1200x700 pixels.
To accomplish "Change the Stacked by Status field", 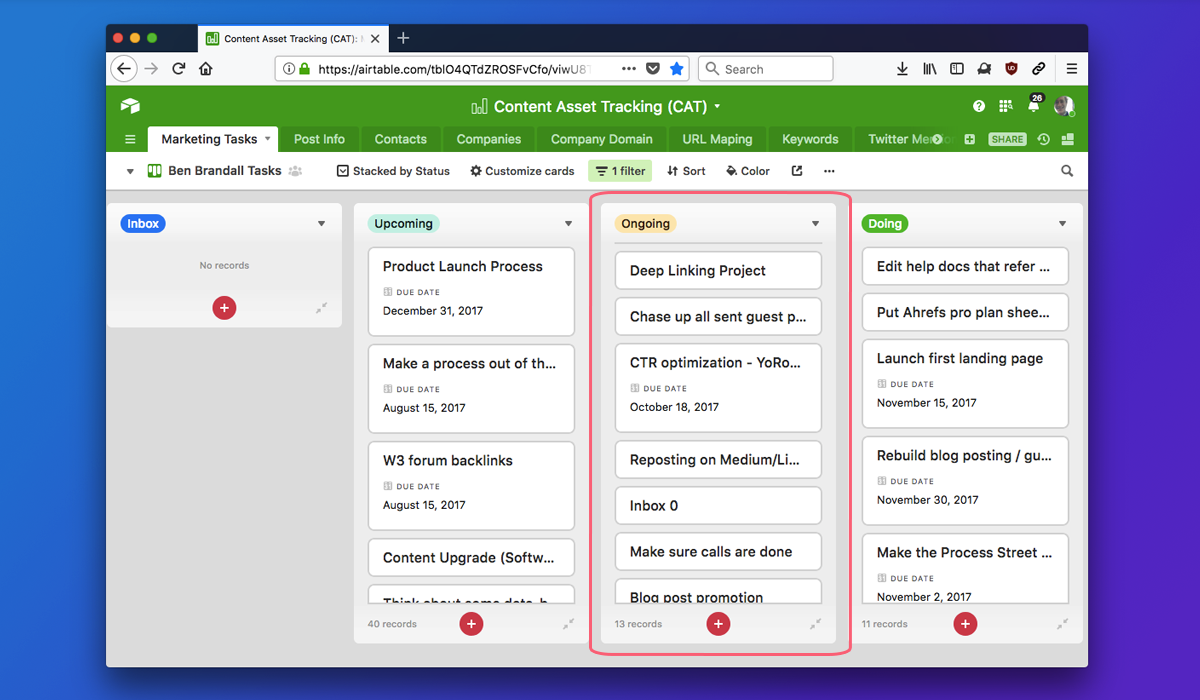I will click(393, 171).
